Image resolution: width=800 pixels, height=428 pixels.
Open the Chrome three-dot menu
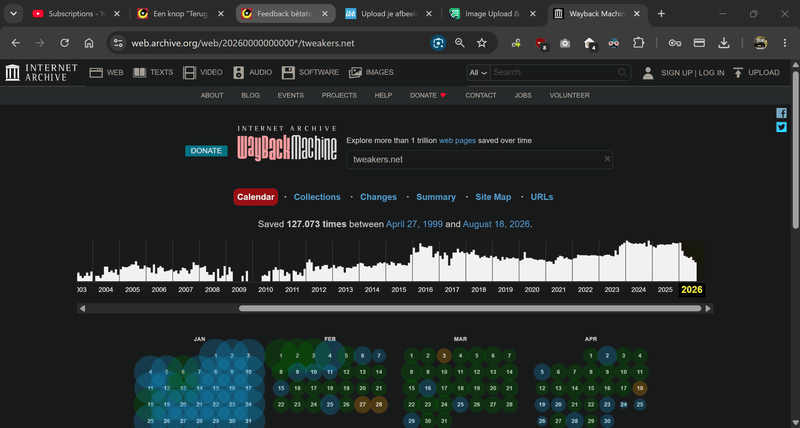tap(785, 43)
